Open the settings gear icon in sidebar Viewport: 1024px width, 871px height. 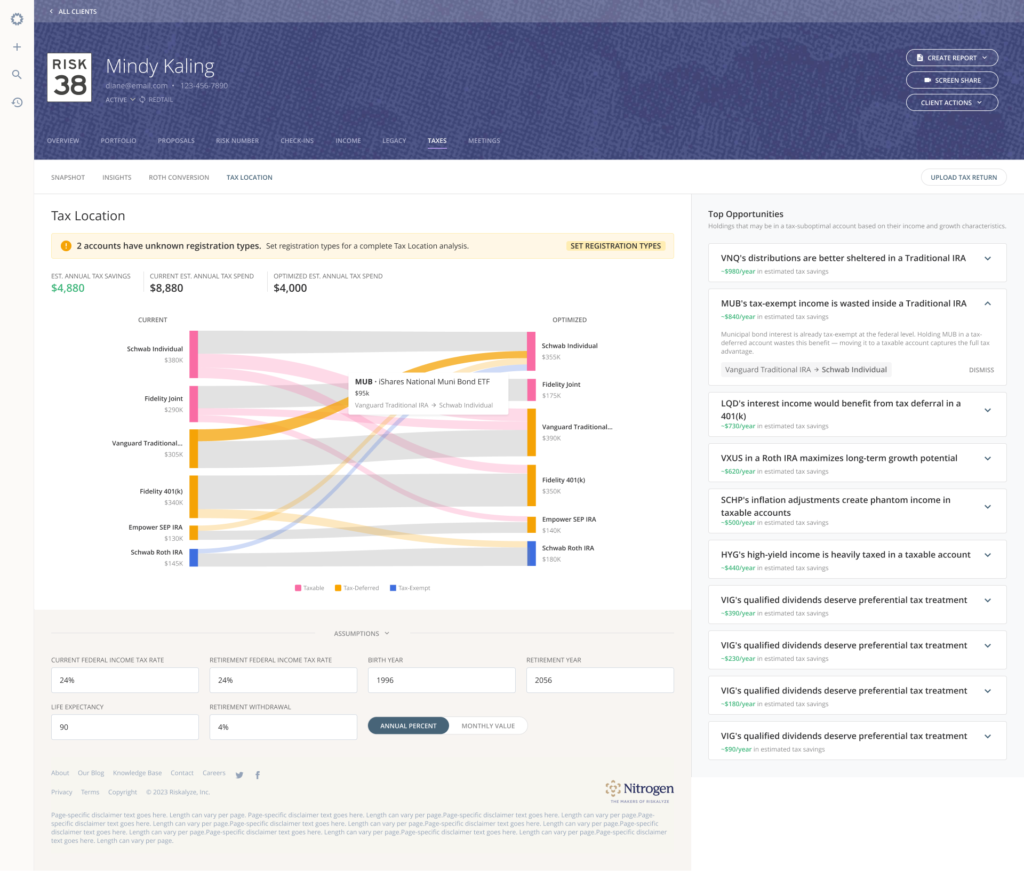click(x=17, y=19)
